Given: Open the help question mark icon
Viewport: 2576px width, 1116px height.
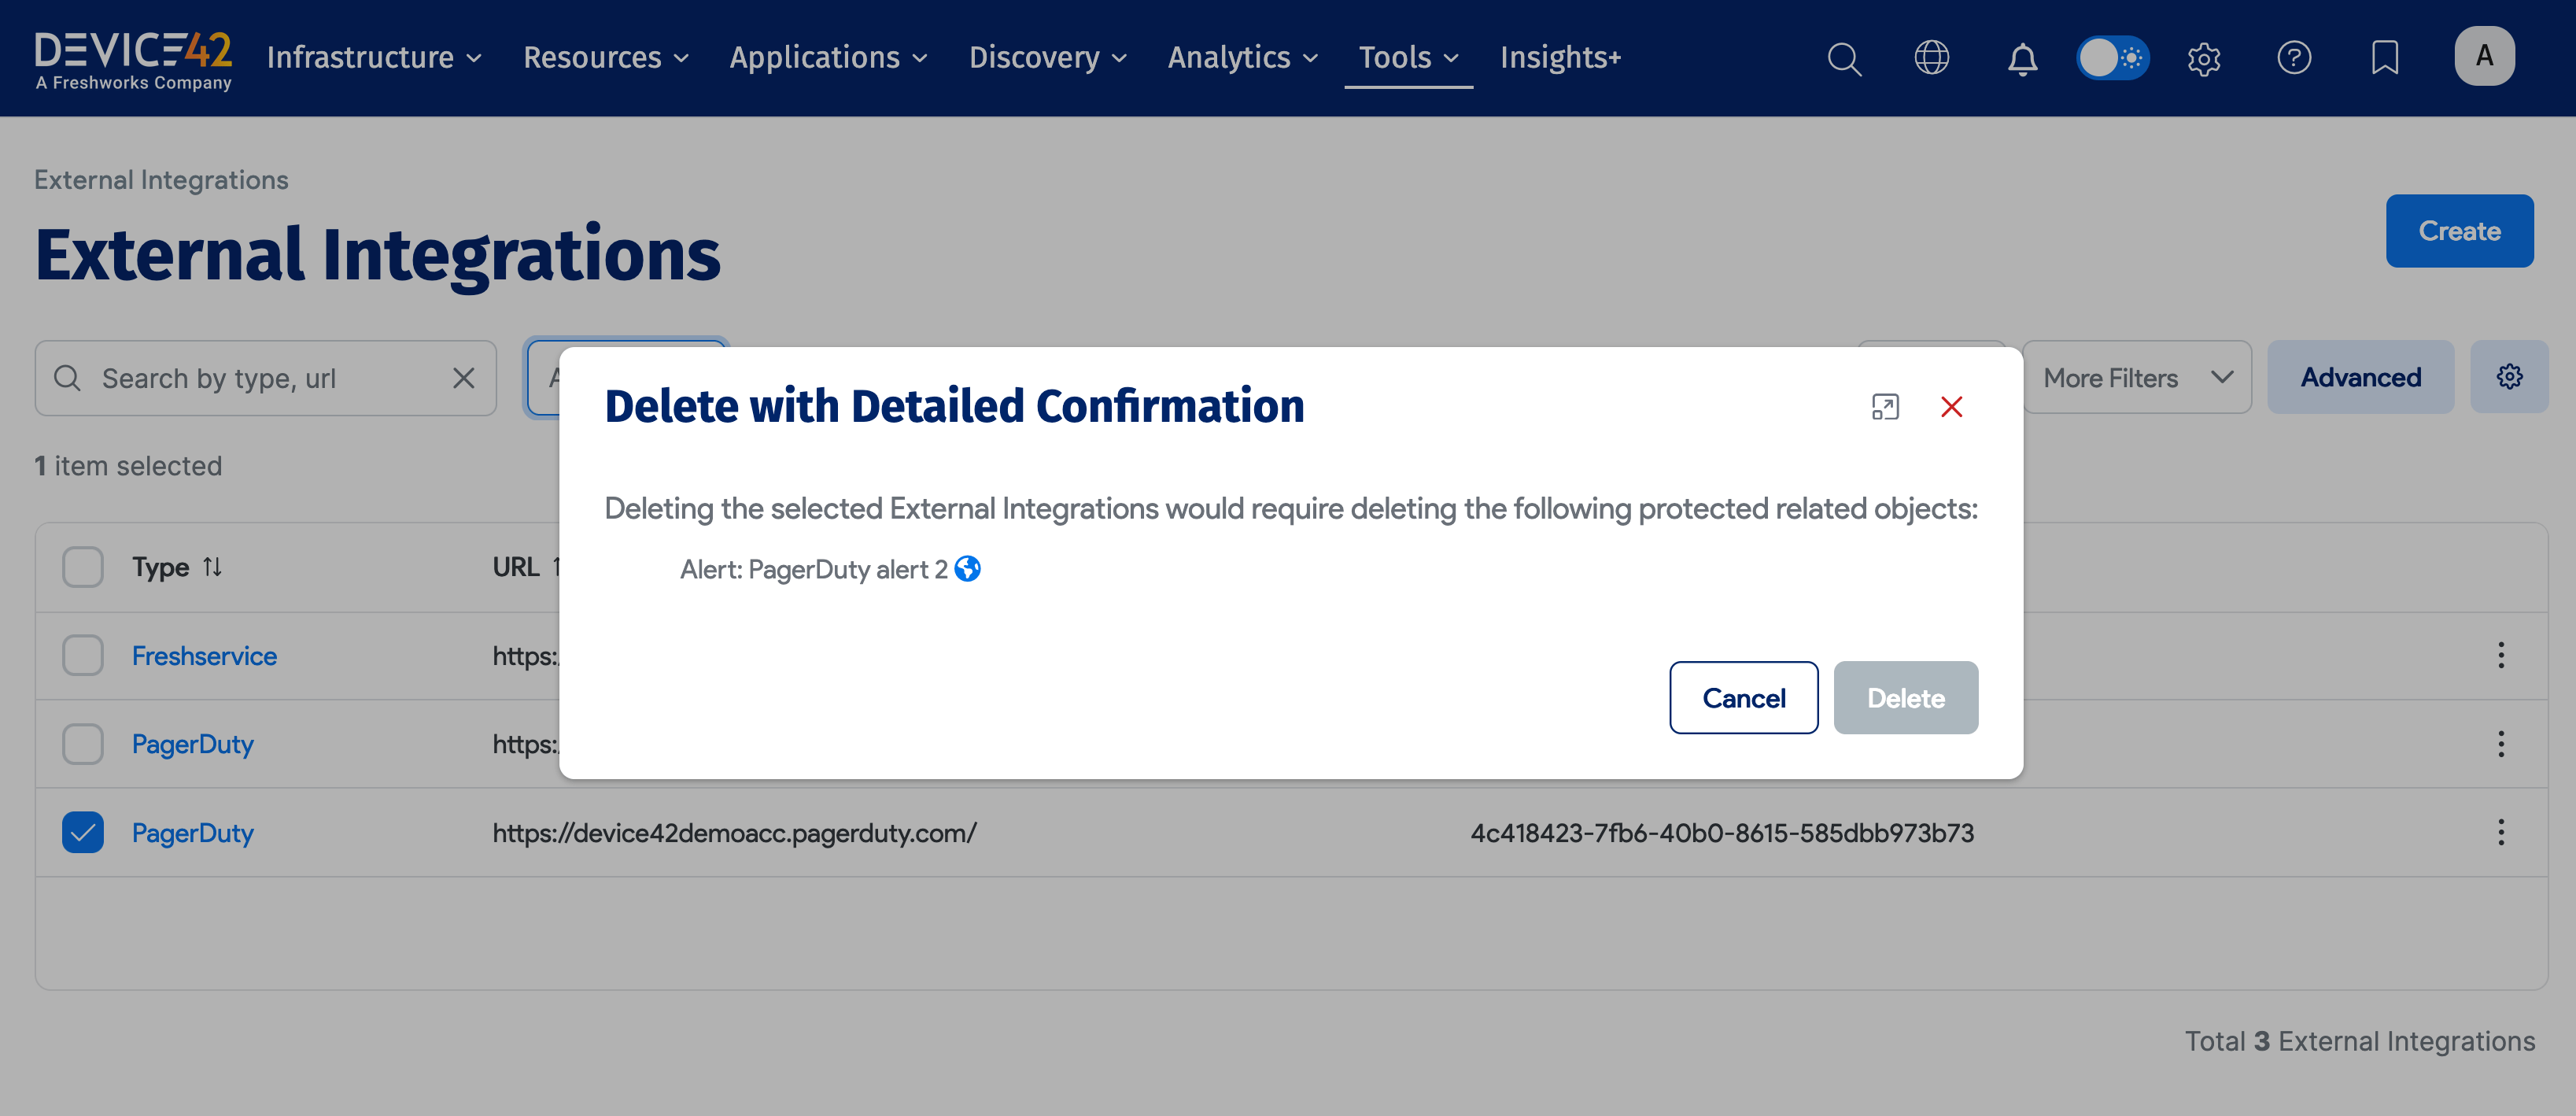Looking at the screenshot, I should click(x=2295, y=58).
